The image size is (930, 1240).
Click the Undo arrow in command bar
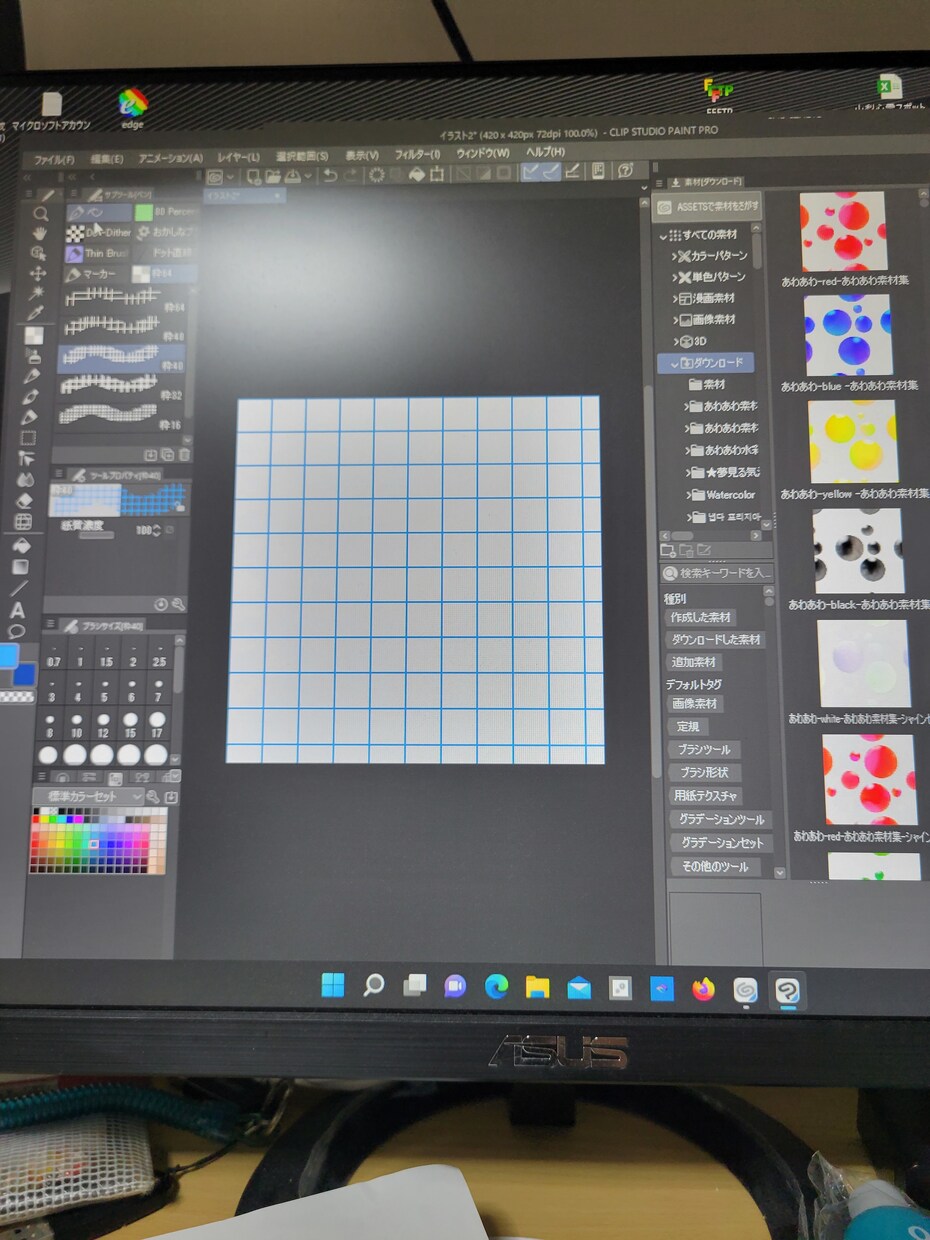330,174
